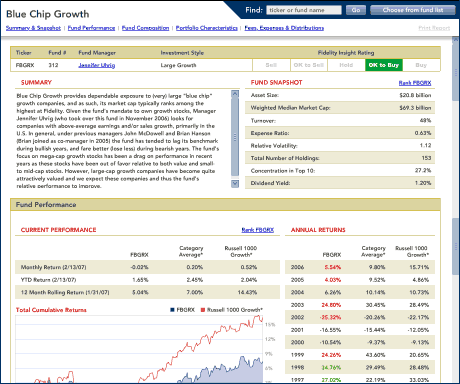Click Relative Volatility value 1.12
460x384 pixels.
pos(425,145)
